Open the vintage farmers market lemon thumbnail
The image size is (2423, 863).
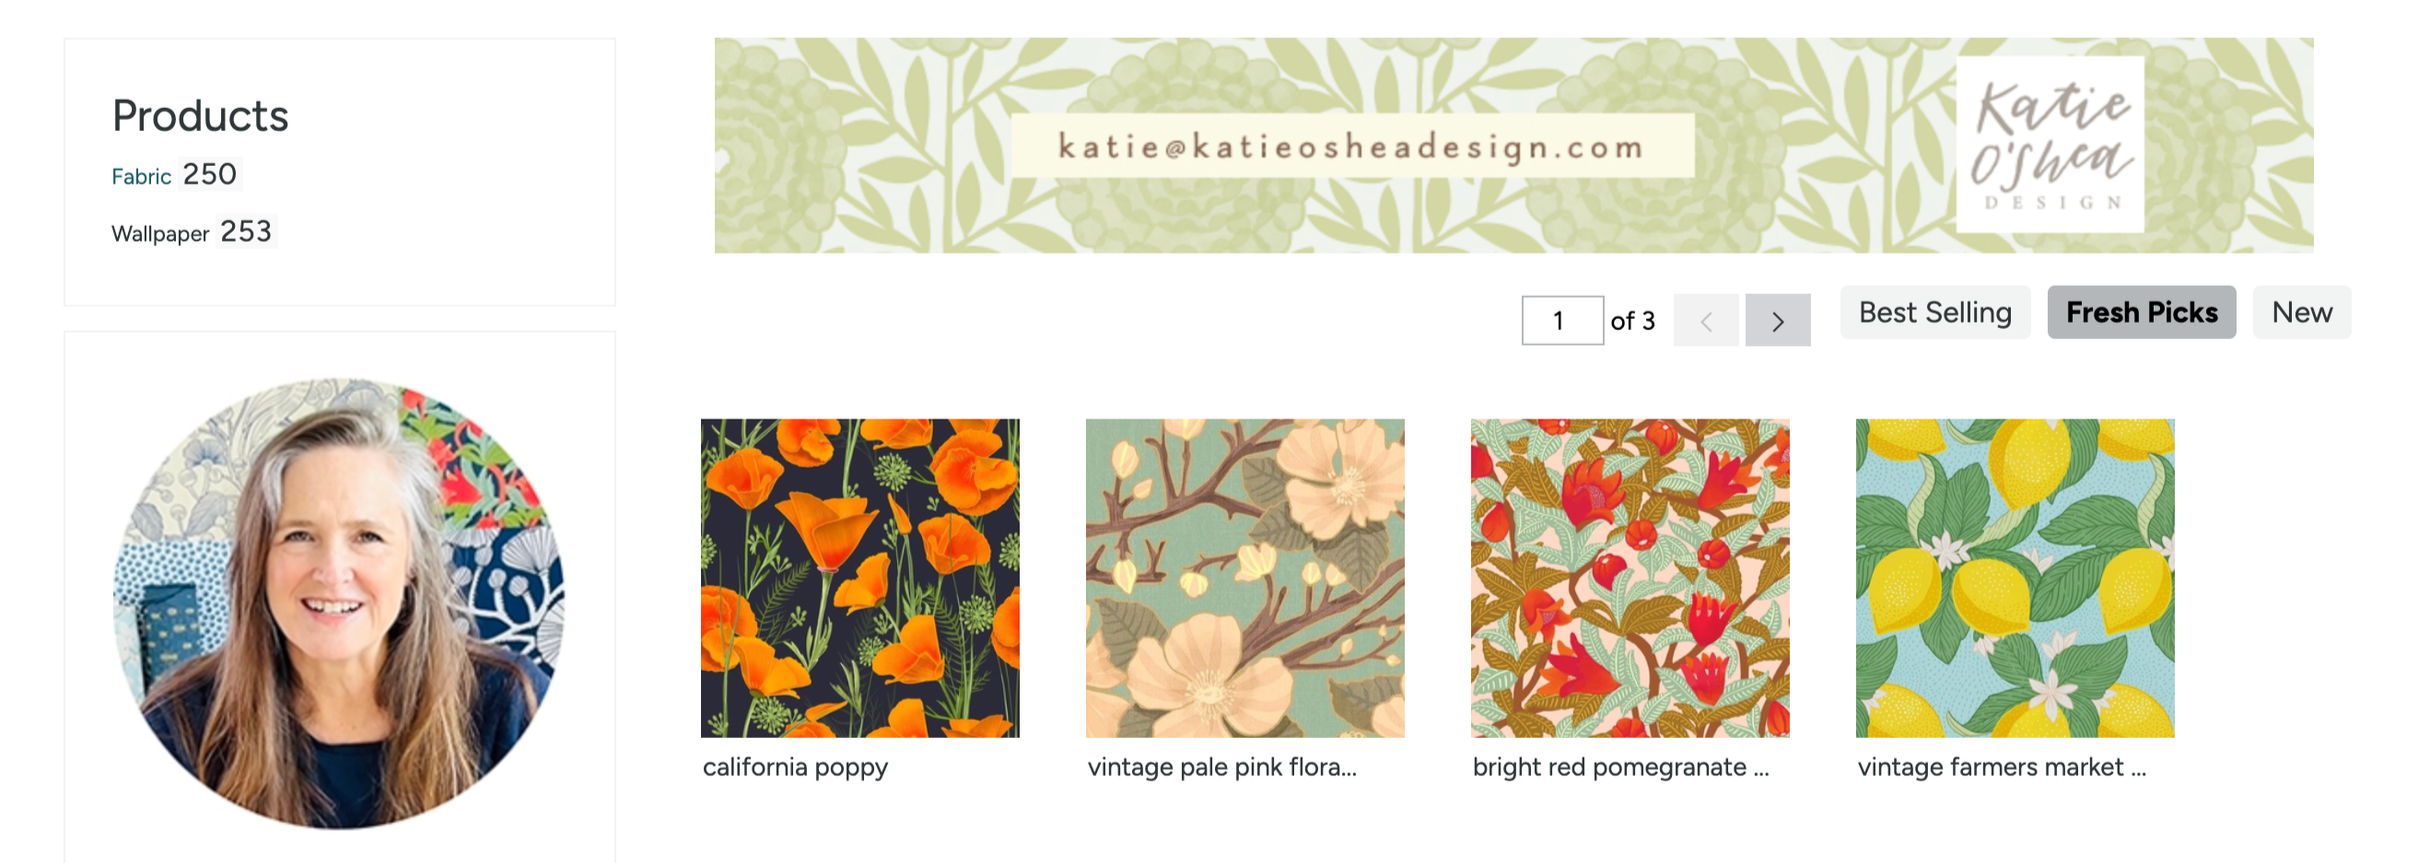2015,578
